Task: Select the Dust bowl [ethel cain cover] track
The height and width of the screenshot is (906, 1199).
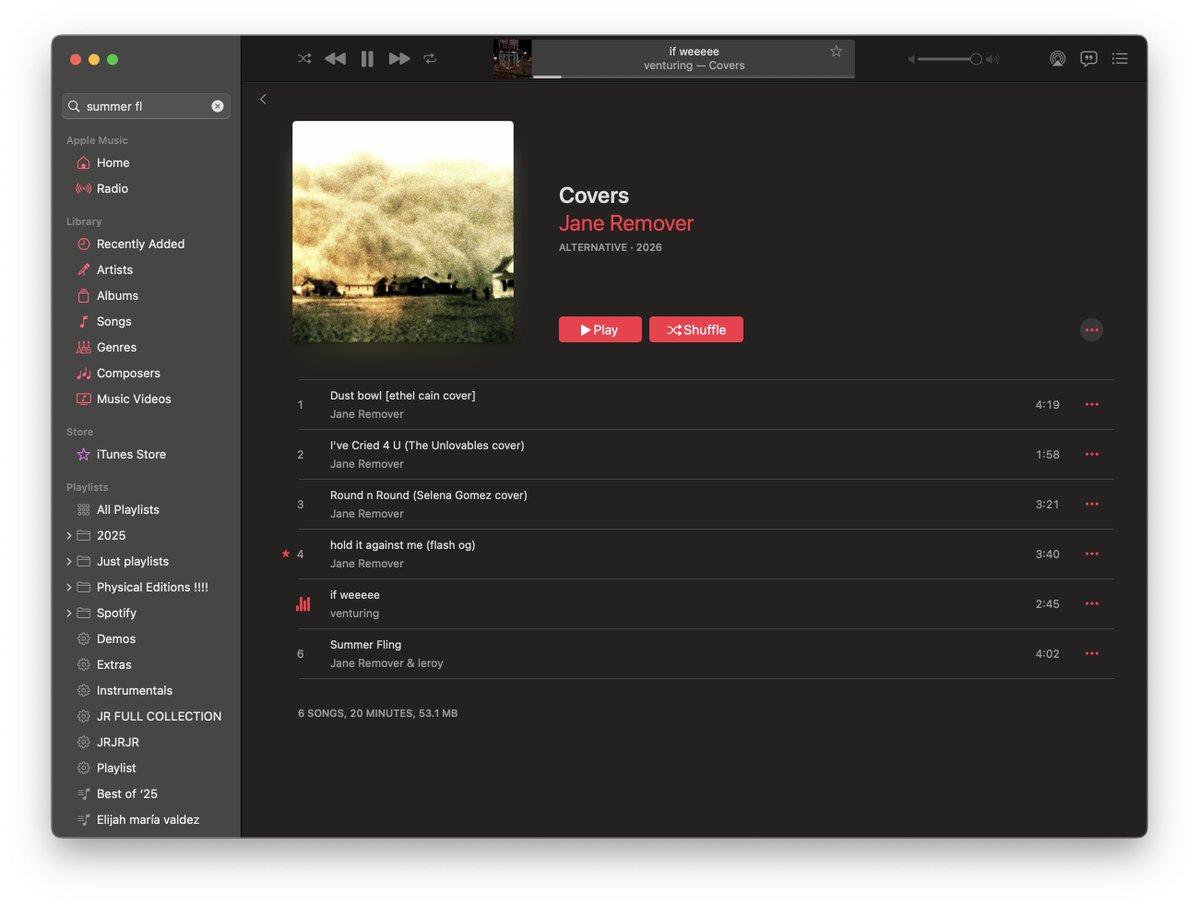Action: (705, 404)
